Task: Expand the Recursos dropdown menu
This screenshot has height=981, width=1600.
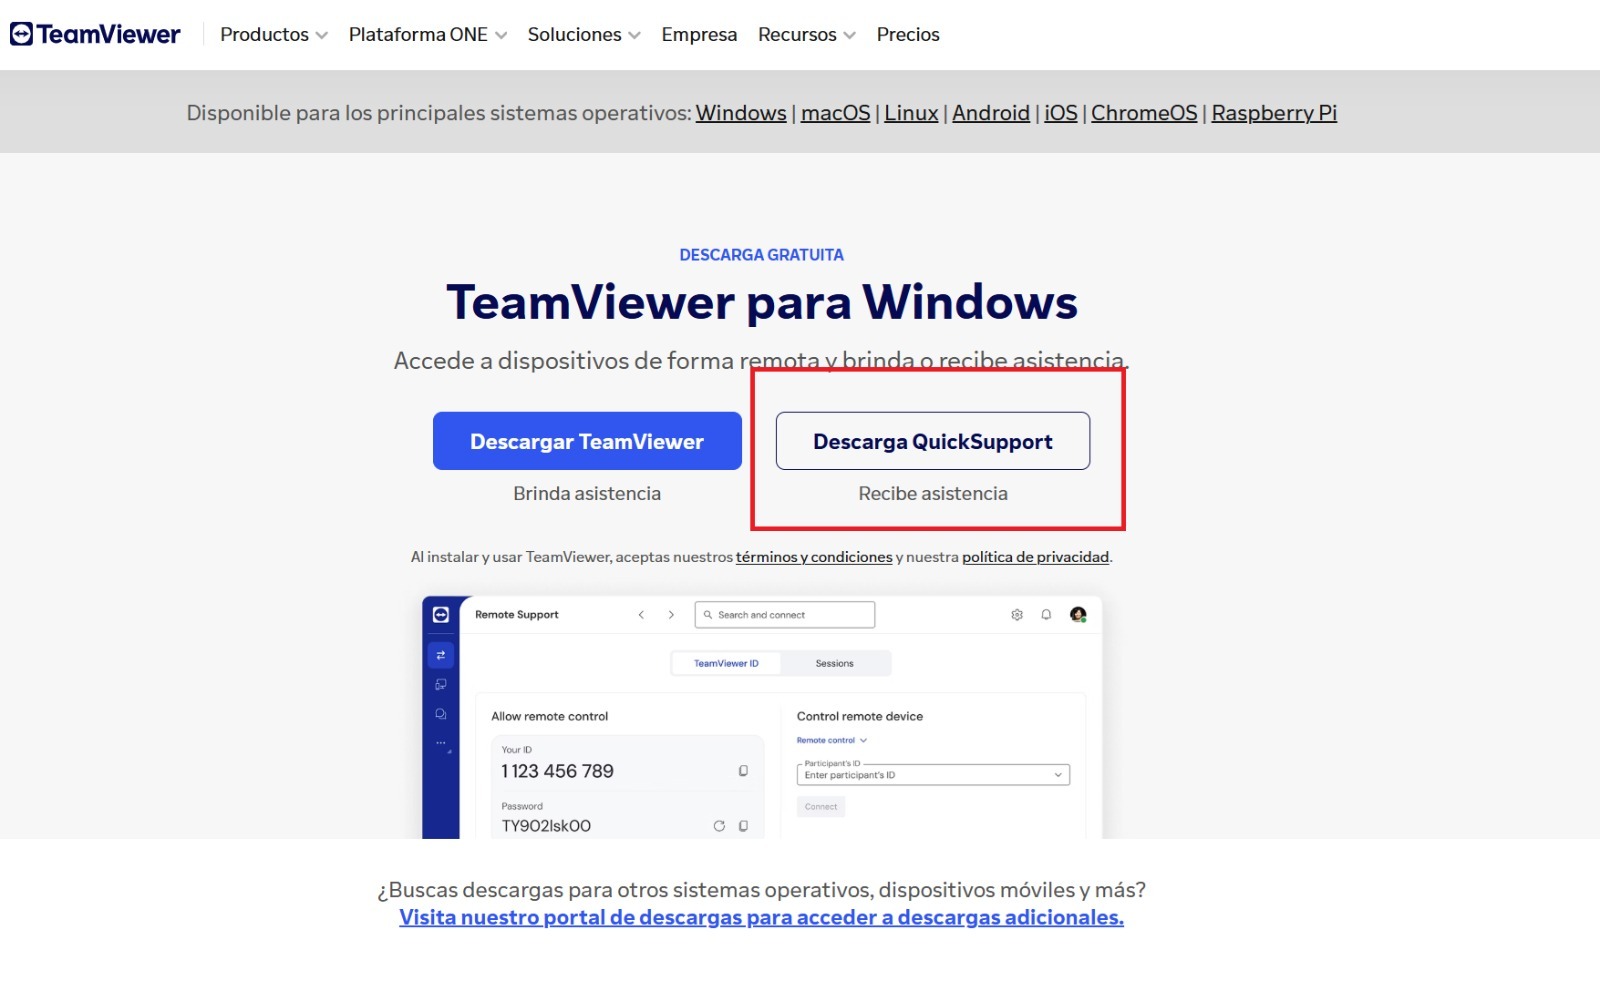Action: (x=807, y=34)
